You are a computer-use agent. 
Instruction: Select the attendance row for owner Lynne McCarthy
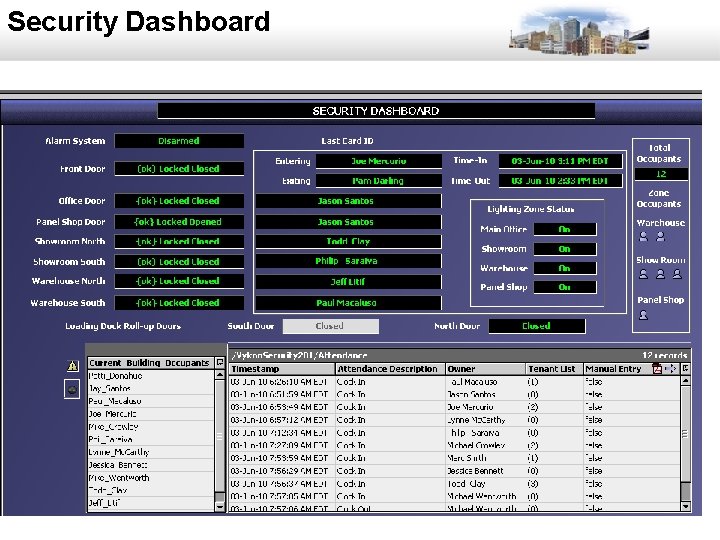click(455, 420)
